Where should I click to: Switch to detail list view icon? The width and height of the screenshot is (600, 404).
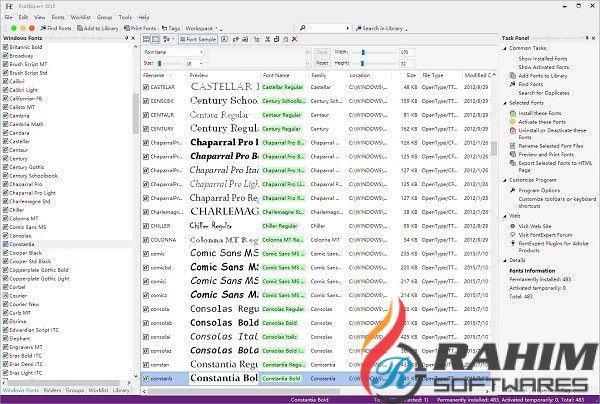tap(155, 39)
